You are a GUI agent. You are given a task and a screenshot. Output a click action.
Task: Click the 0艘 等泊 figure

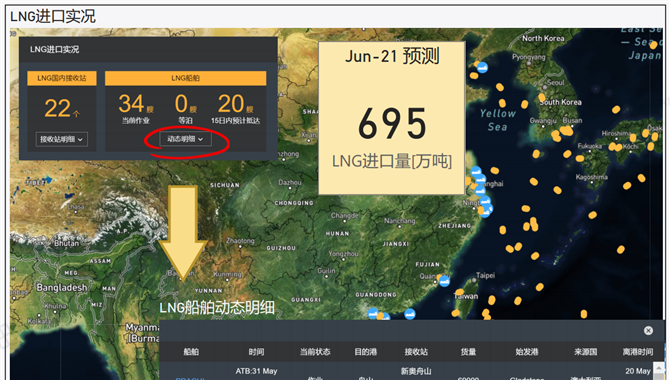tap(185, 104)
